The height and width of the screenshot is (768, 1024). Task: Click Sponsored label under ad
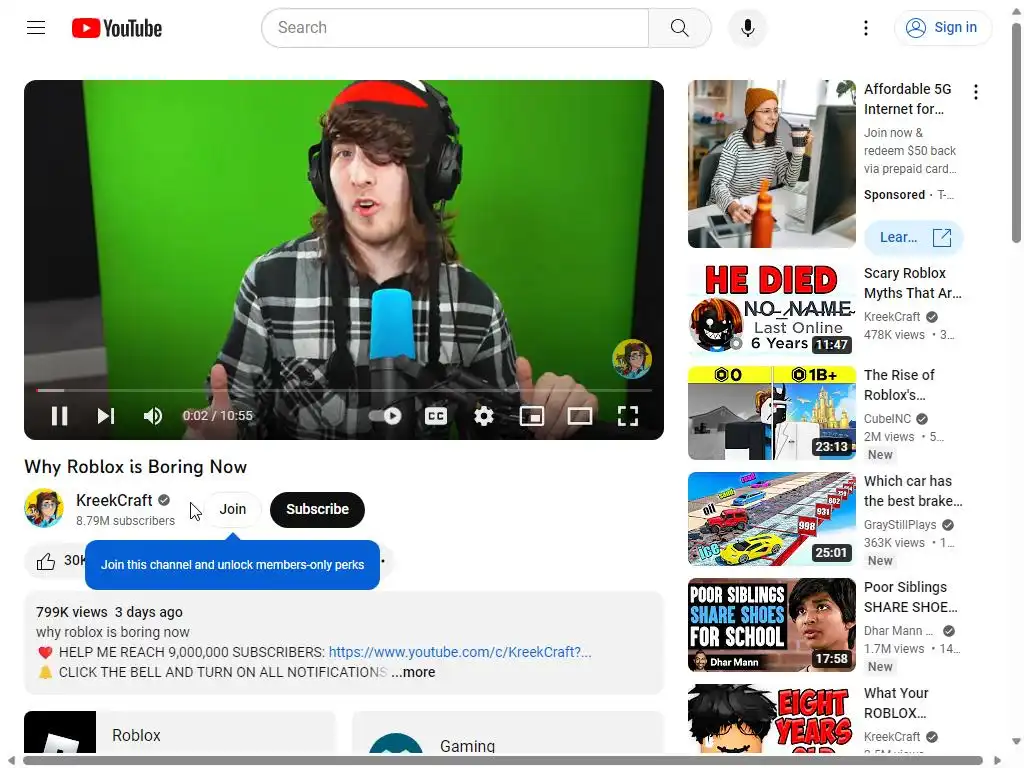(894, 195)
